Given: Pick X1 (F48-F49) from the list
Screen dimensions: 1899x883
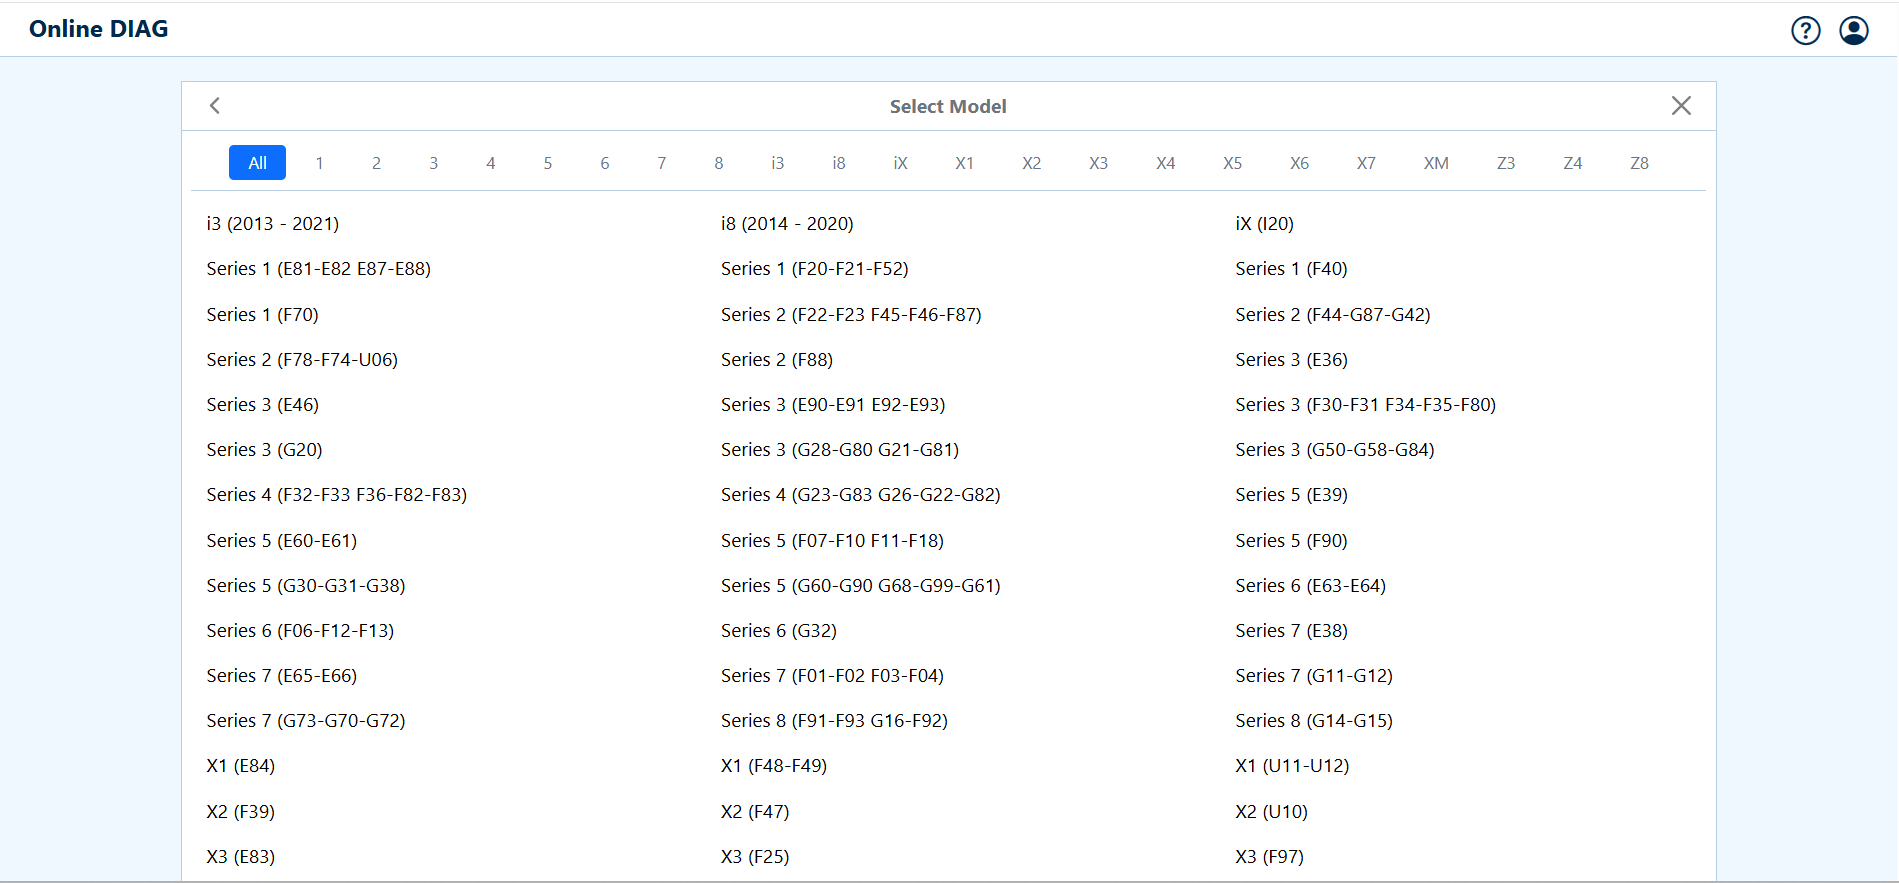Looking at the screenshot, I should pyautogui.click(x=773, y=766).
